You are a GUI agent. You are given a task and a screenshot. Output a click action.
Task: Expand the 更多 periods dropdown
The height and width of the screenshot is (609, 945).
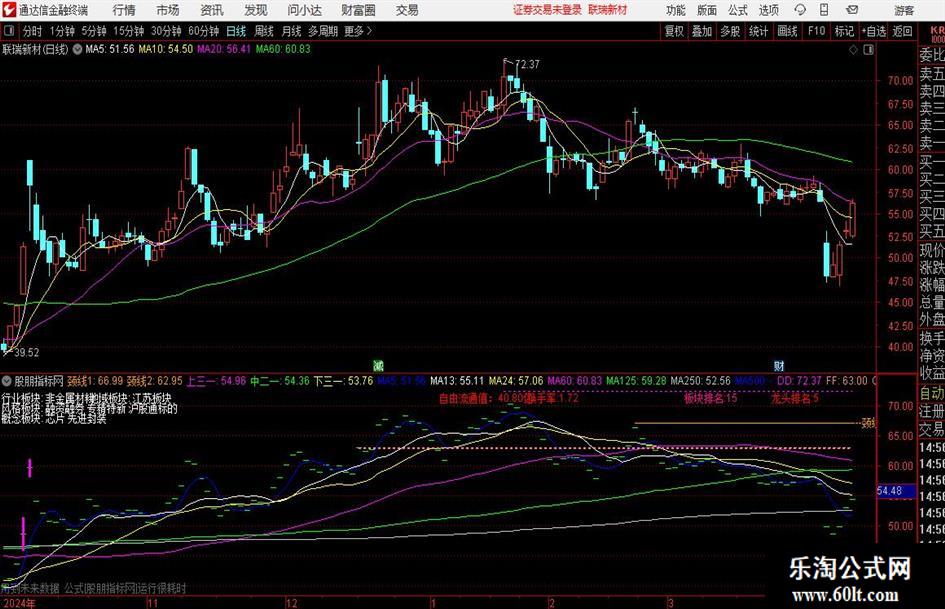coord(358,31)
